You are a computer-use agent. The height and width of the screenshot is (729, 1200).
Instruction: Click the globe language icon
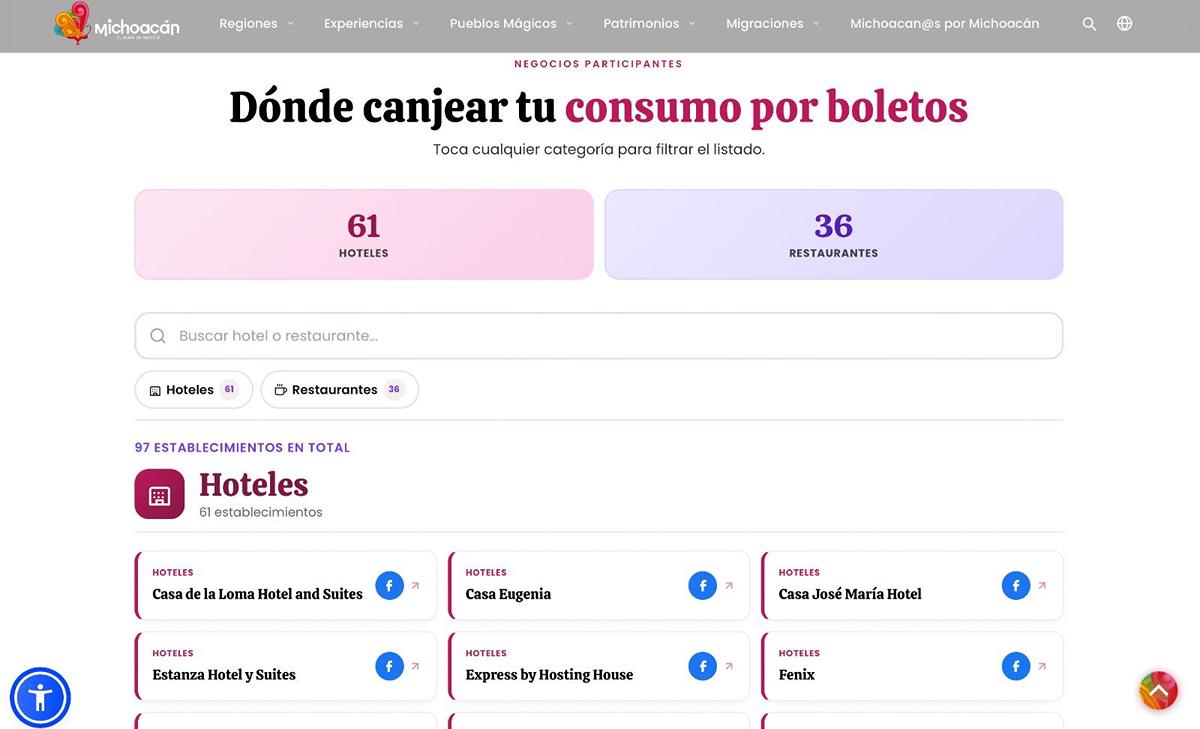[x=1125, y=24]
